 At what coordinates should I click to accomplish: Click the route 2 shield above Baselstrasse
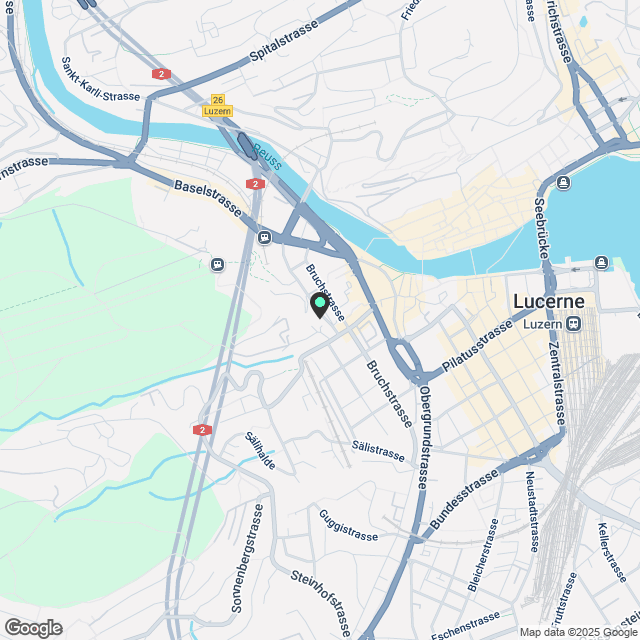point(256,184)
